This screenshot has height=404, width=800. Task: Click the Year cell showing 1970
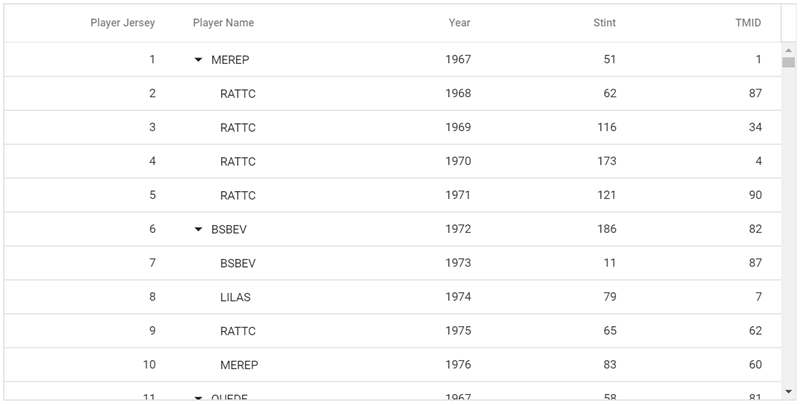point(458,161)
